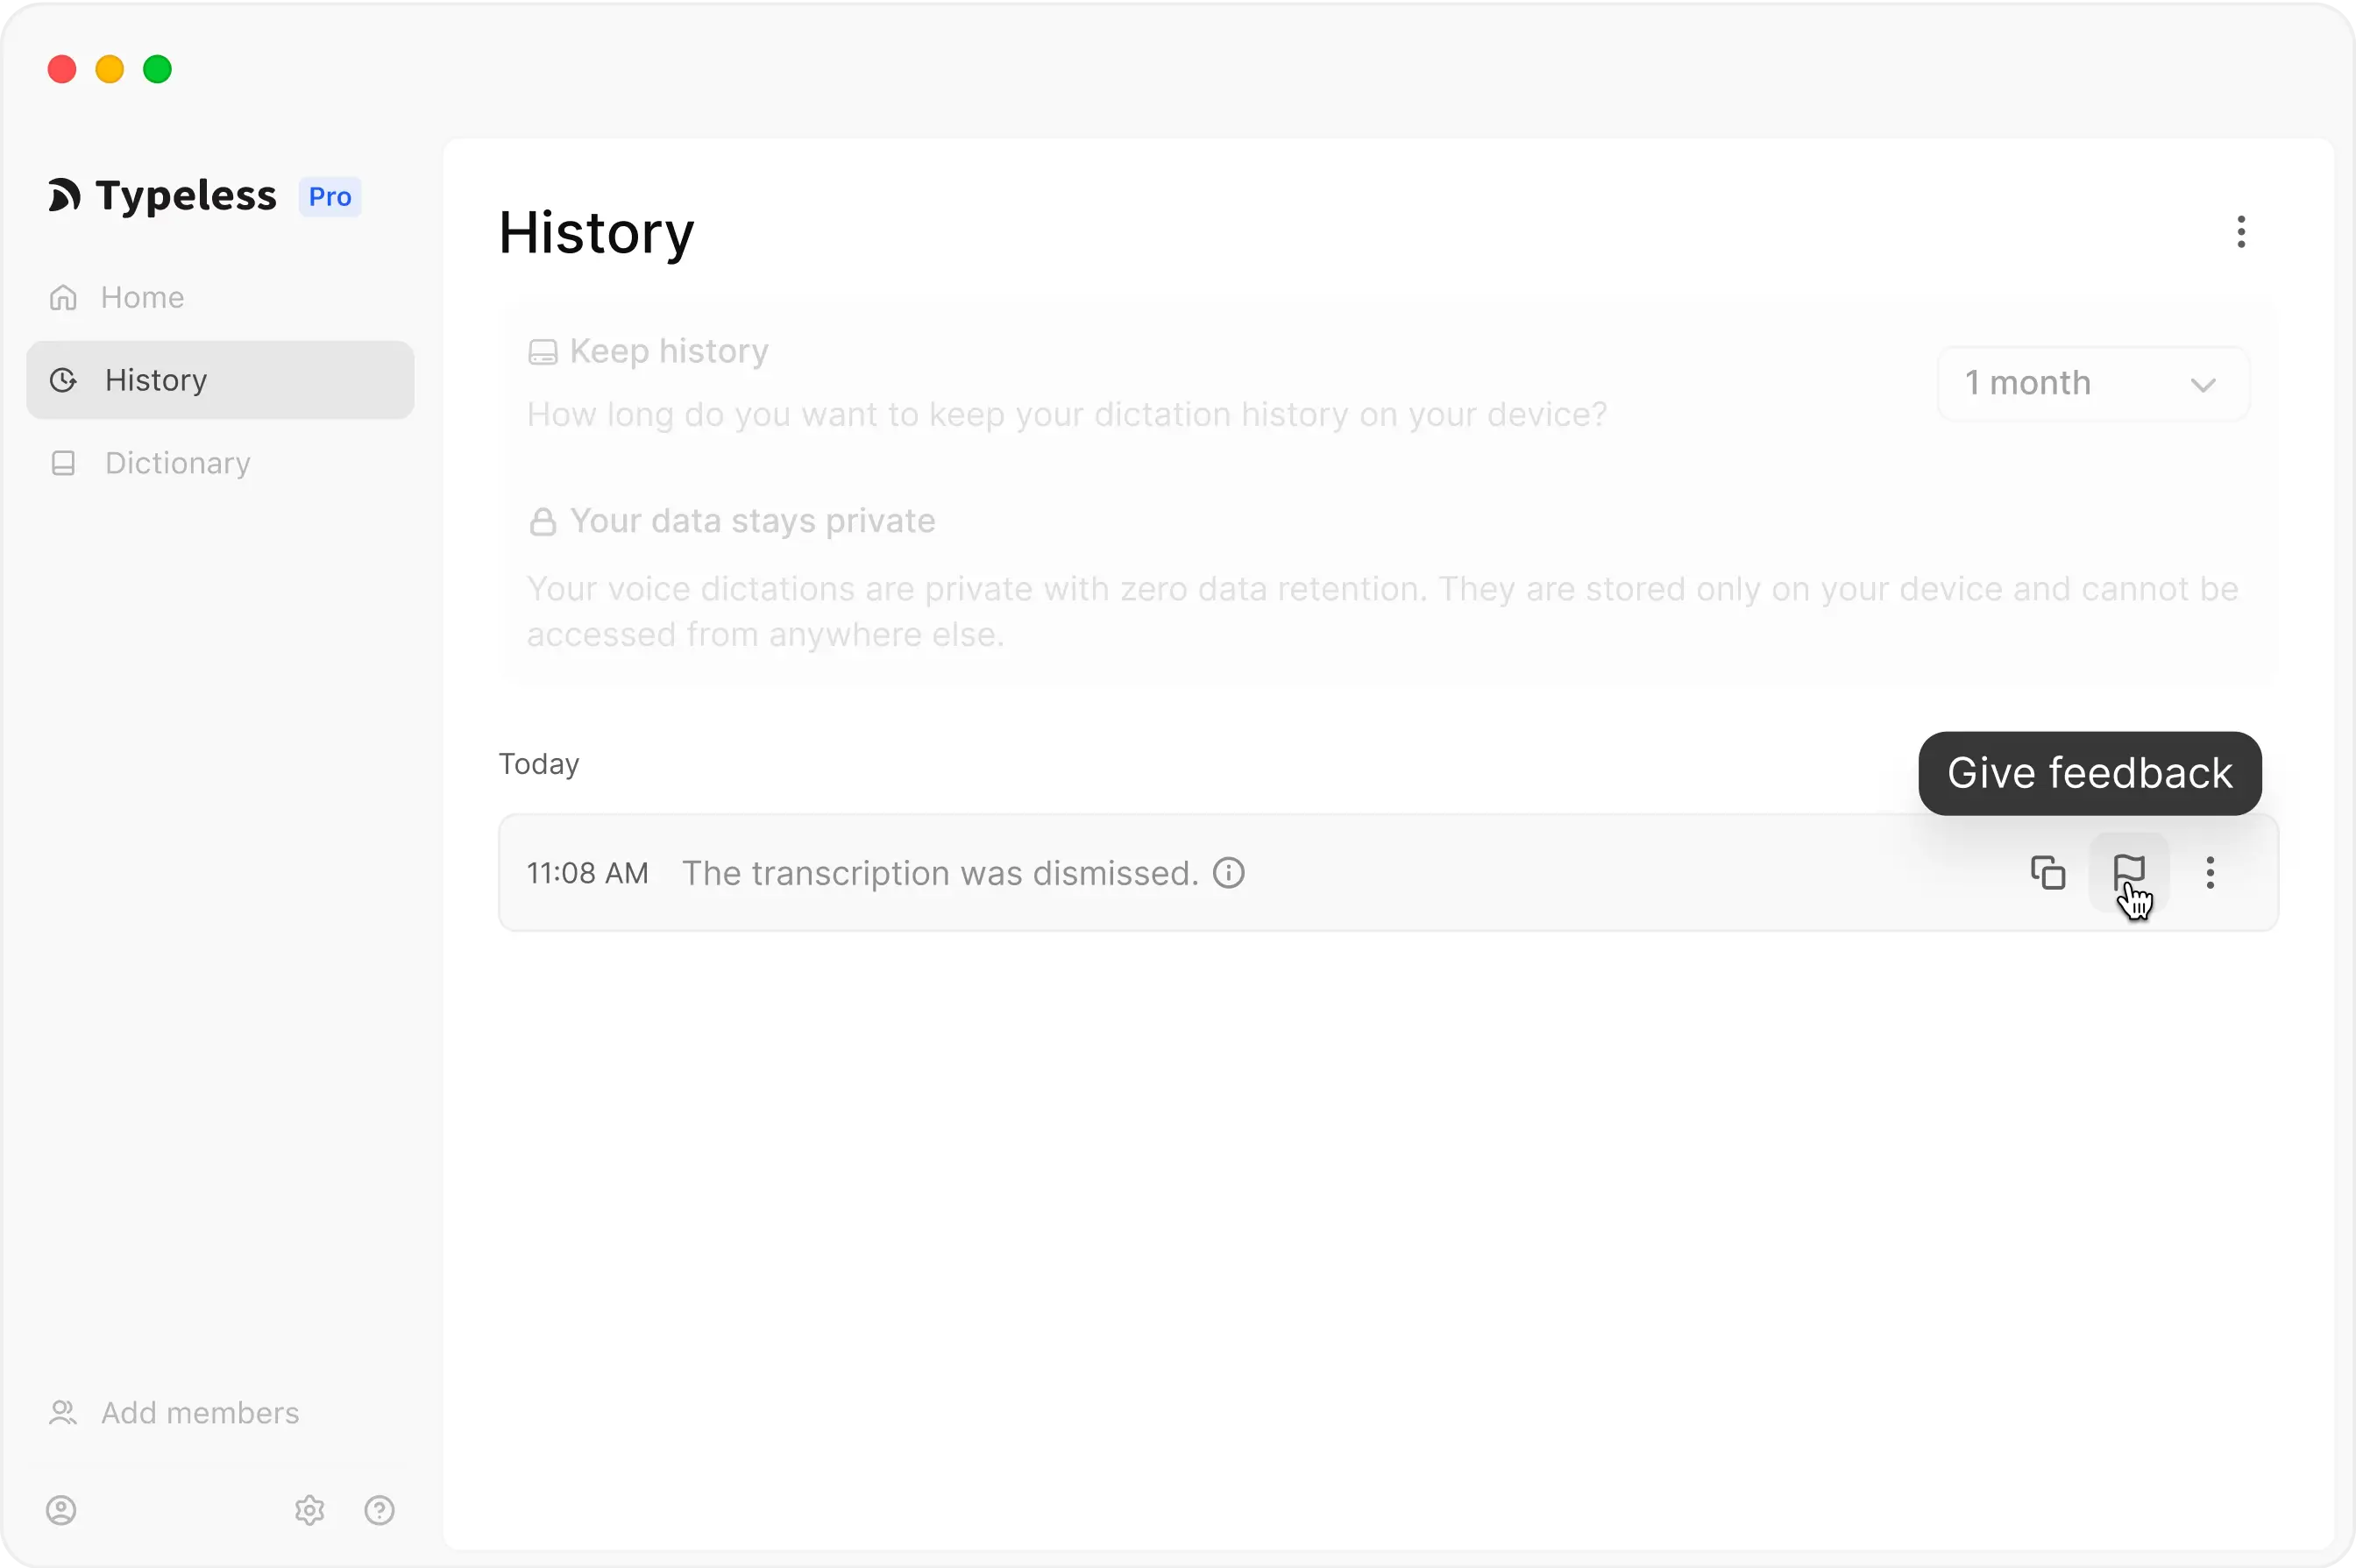This screenshot has width=2356, height=1568.
Task: Click the chevron on the 1 month selector
Action: tap(2203, 385)
